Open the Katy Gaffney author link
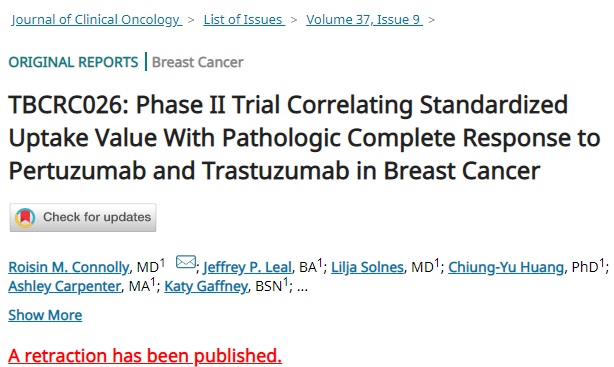614x367 pixels. (x=206, y=286)
